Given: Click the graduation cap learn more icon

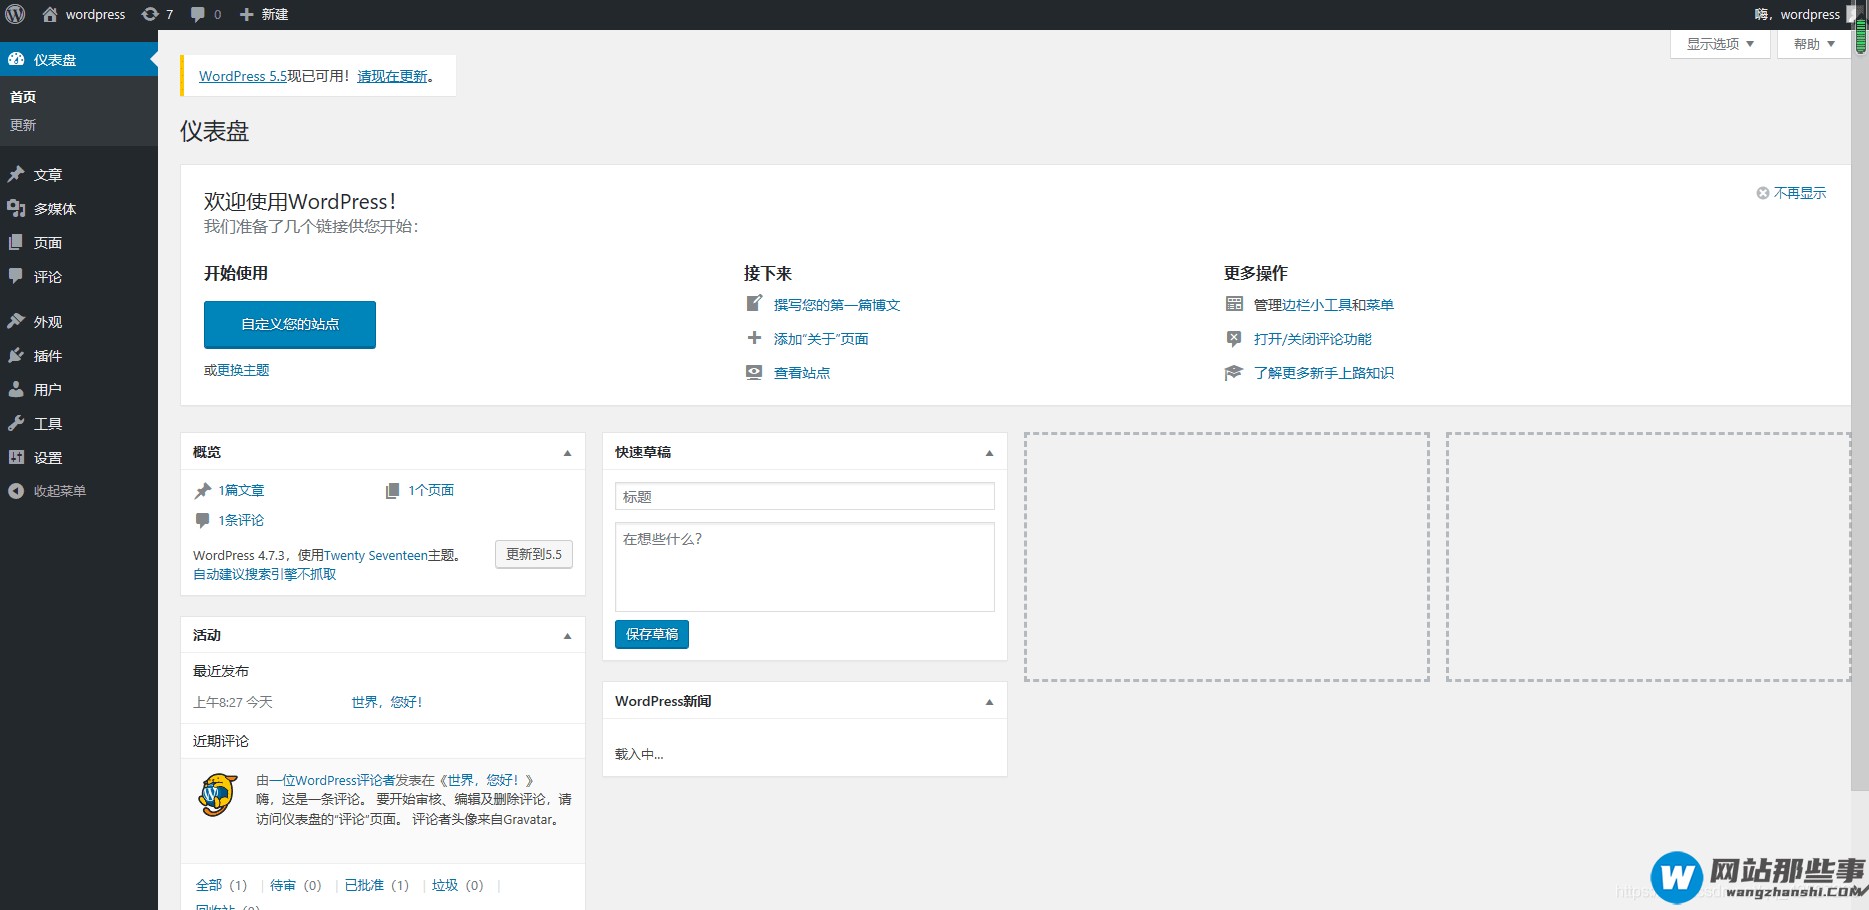Looking at the screenshot, I should click(1234, 372).
